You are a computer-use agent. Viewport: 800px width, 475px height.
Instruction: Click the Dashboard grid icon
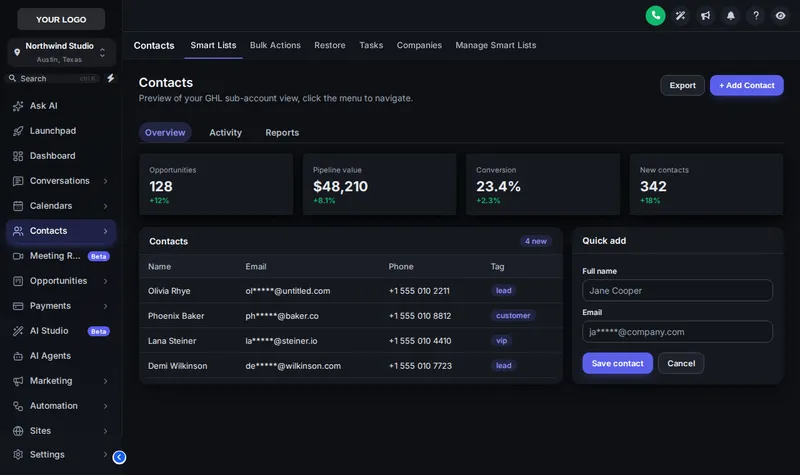coord(18,156)
